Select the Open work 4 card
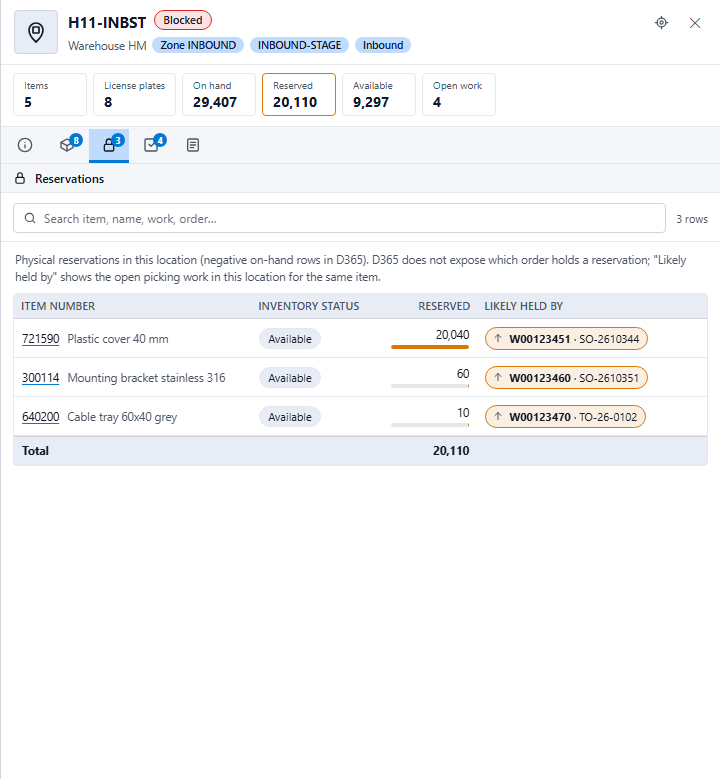The height and width of the screenshot is (779, 720). point(459,94)
